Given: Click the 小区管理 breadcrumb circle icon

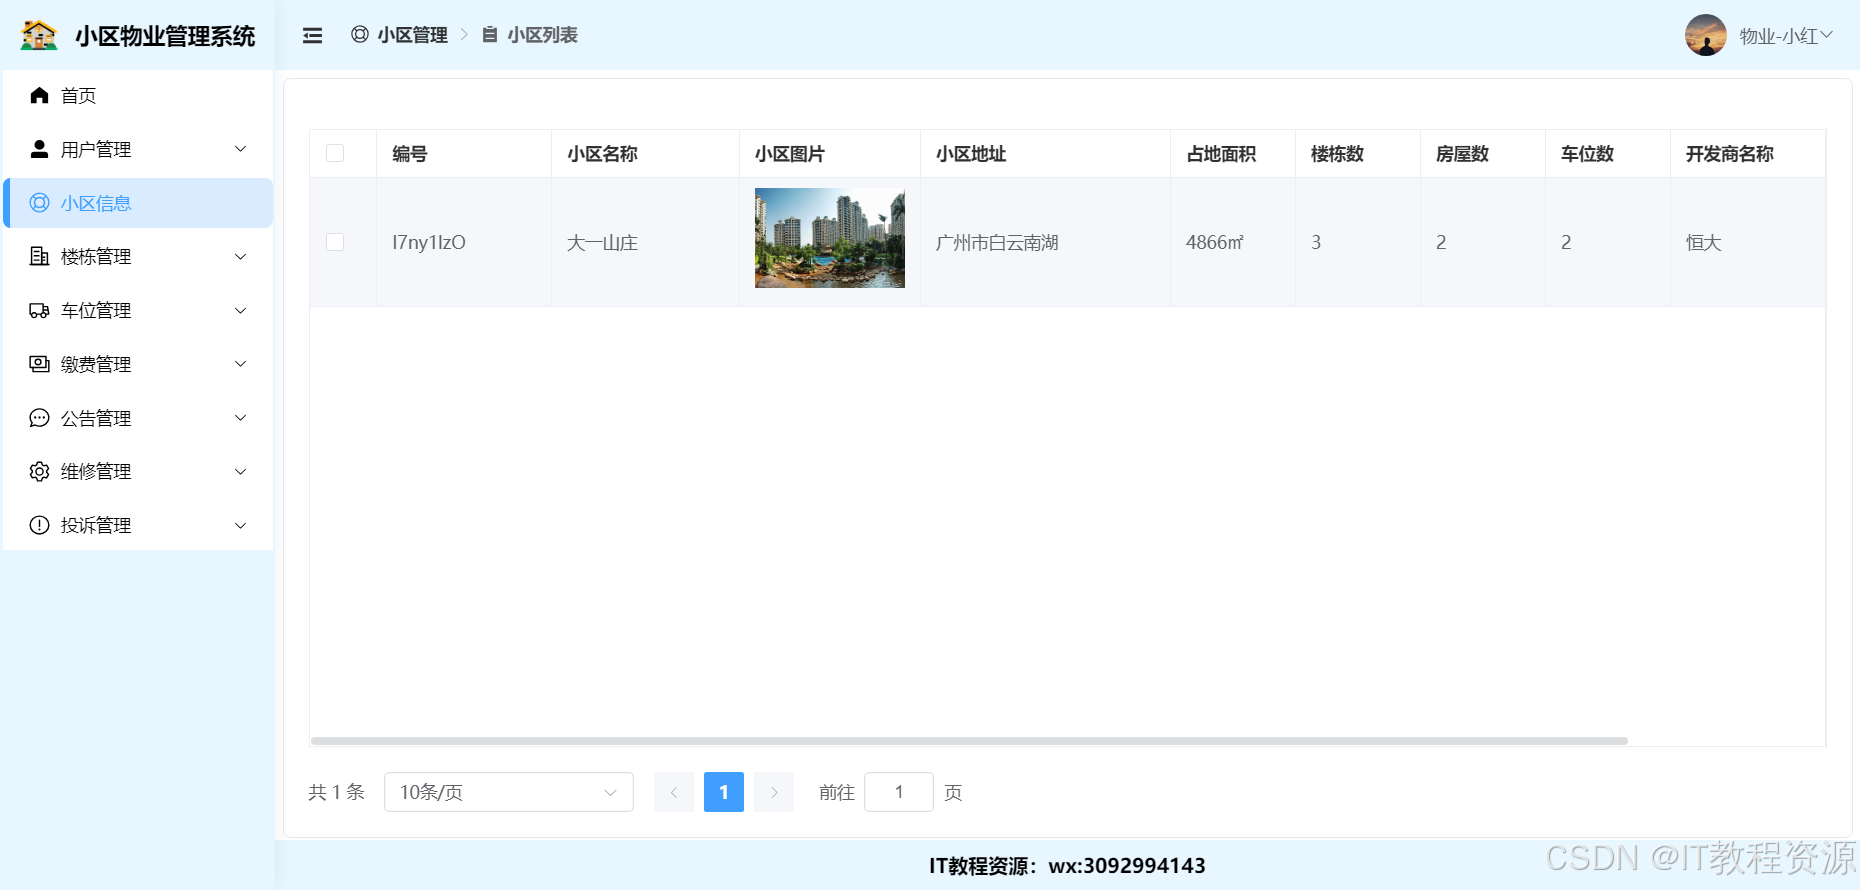Looking at the screenshot, I should [x=360, y=35].
